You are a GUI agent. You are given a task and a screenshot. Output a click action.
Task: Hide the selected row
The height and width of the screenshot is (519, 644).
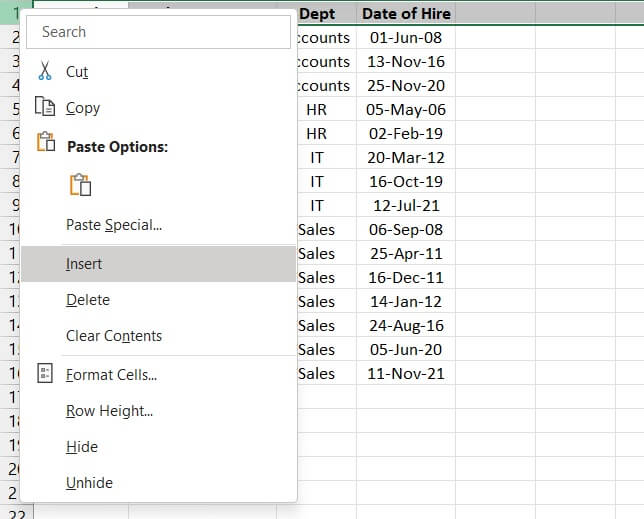82,447
